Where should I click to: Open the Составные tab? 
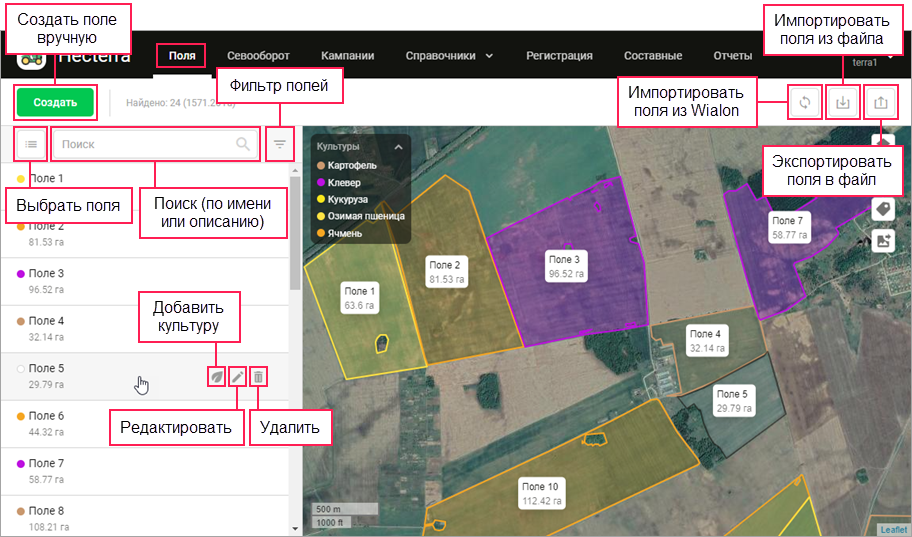click(x=653, y=56)
